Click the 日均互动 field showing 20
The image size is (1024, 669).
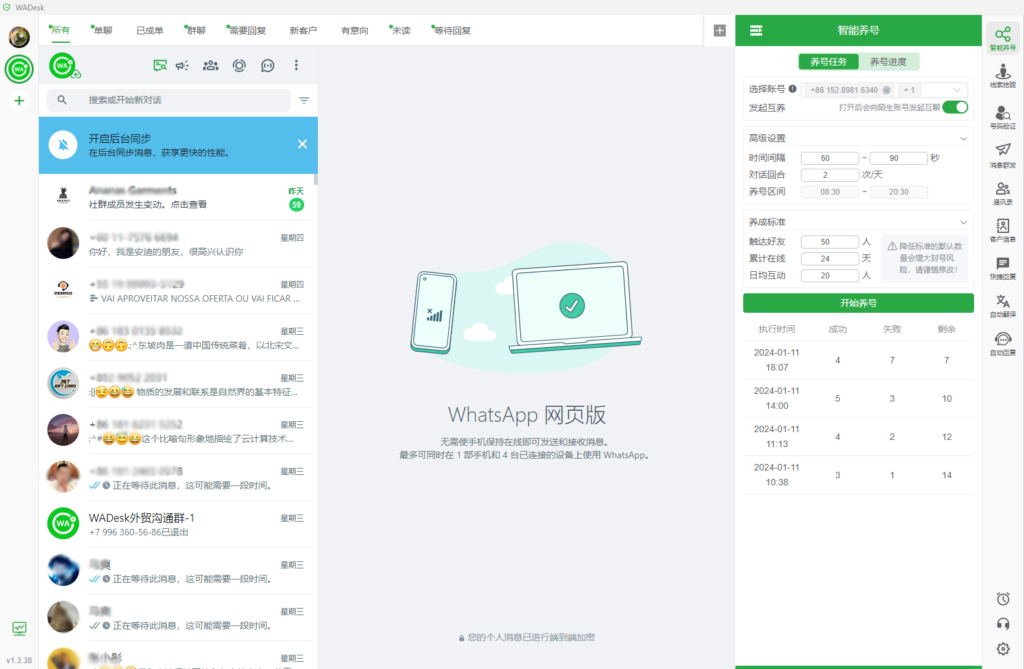click(x=829, y=276)
